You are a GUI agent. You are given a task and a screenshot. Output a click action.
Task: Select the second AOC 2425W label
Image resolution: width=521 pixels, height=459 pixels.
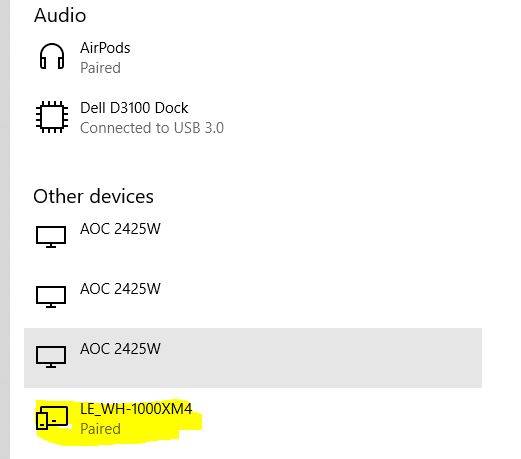click(x=120, y=289)
